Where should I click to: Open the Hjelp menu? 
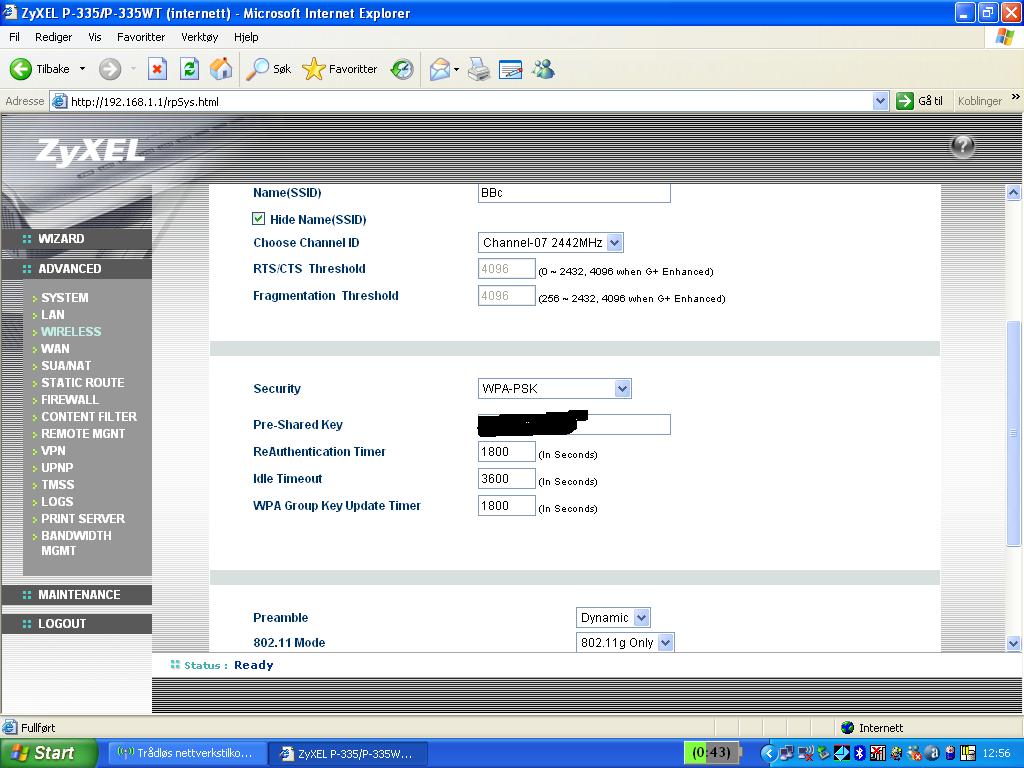(246, 37)
